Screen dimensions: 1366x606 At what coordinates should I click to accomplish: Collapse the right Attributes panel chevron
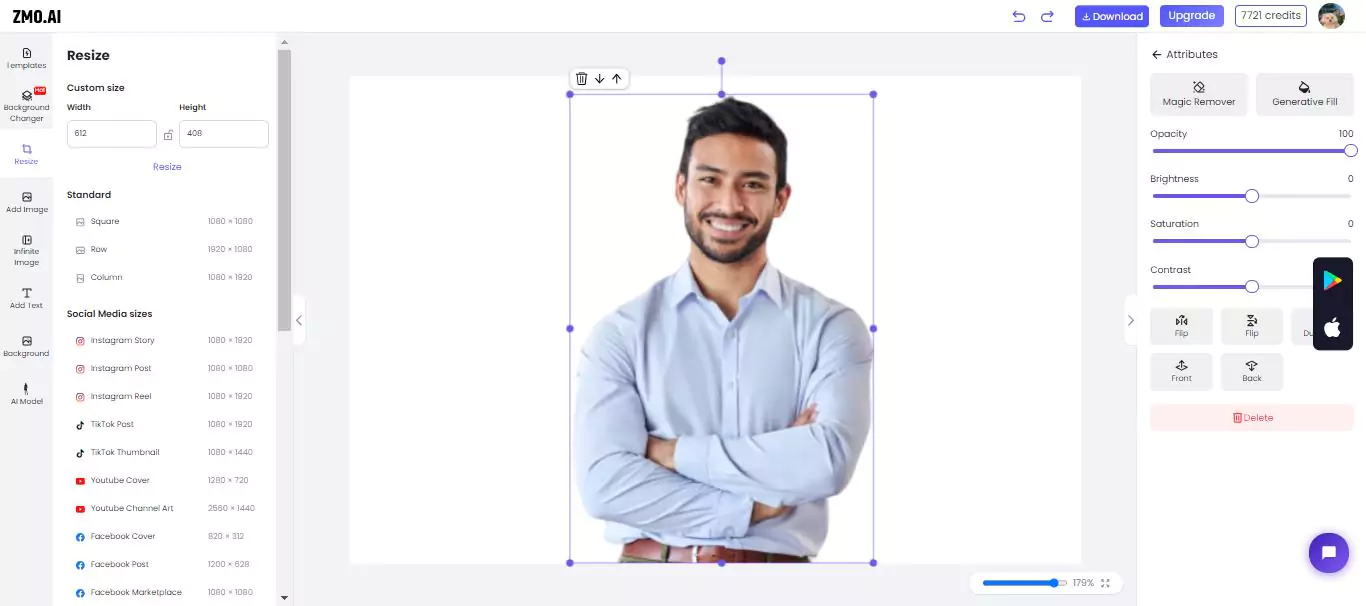(x=1131, y=320)
